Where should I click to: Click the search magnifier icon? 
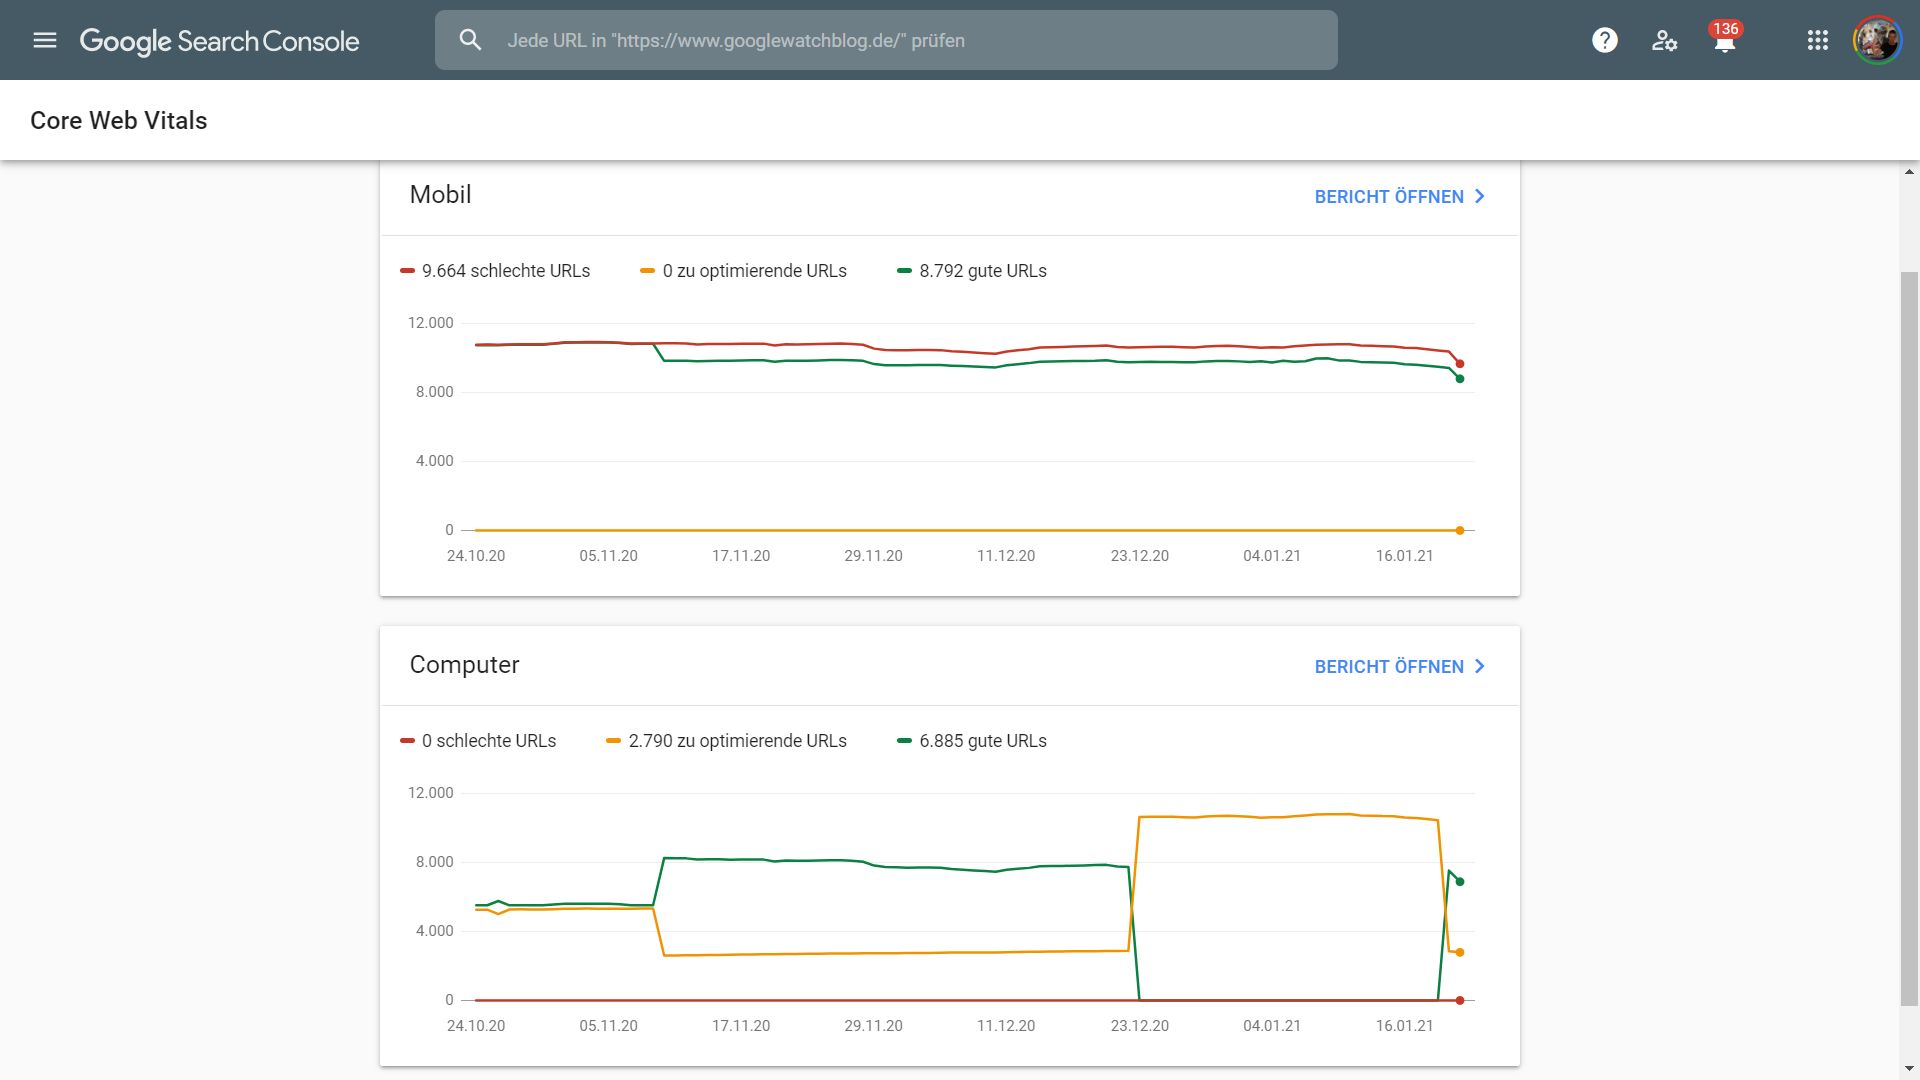coord(470,40)
